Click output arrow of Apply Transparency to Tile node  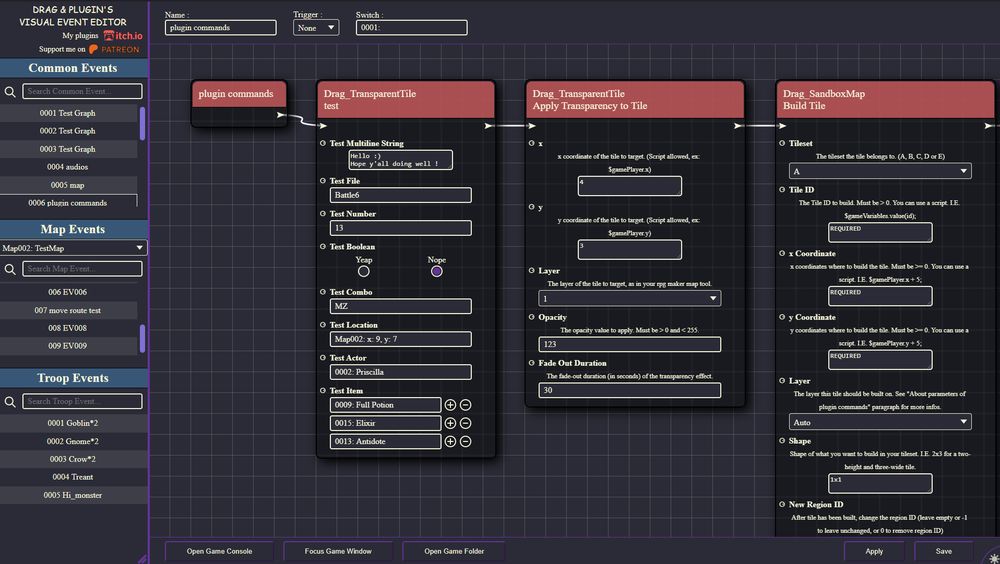(x=739, y=126)
